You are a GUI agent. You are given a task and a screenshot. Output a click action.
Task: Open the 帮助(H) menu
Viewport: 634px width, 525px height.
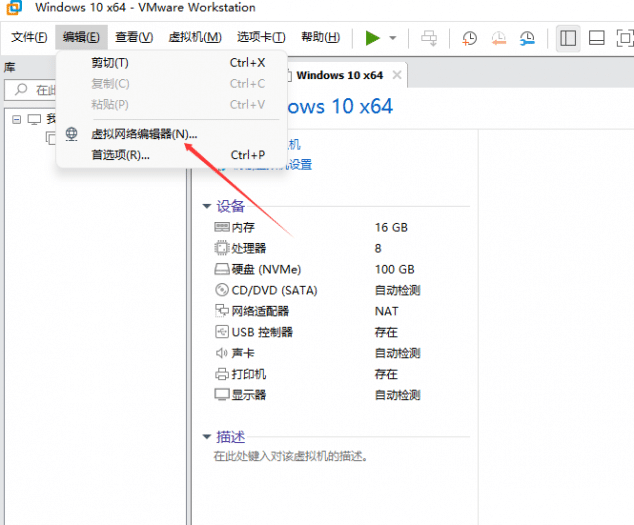tap(321, 37)
